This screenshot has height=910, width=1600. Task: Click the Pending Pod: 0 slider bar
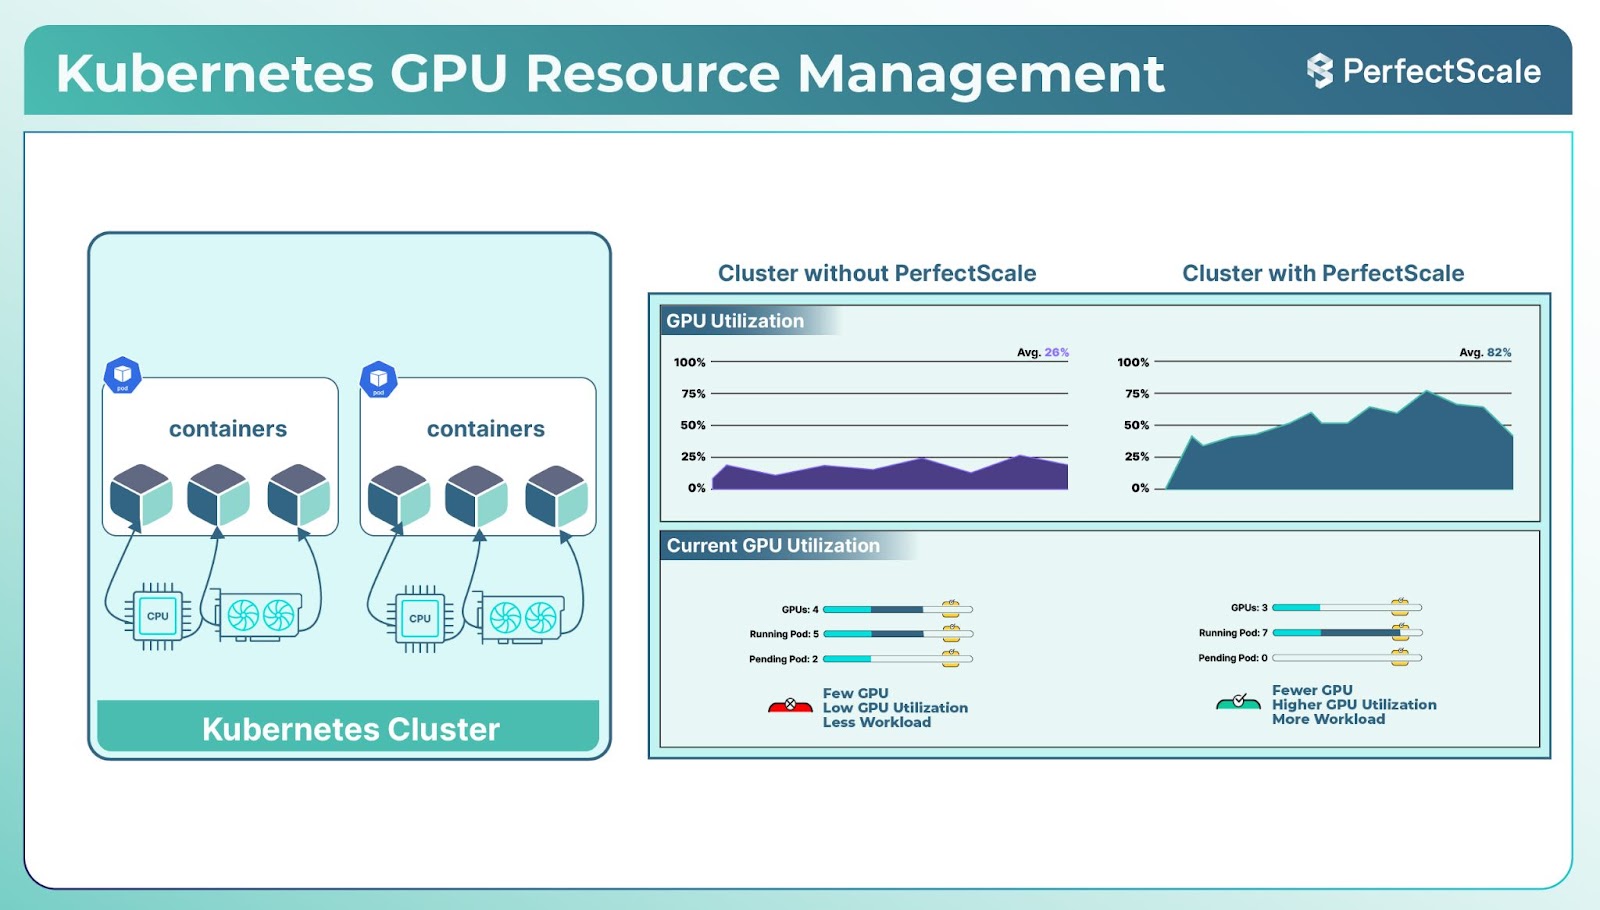pyautogui.click(x=1346, y=658)
